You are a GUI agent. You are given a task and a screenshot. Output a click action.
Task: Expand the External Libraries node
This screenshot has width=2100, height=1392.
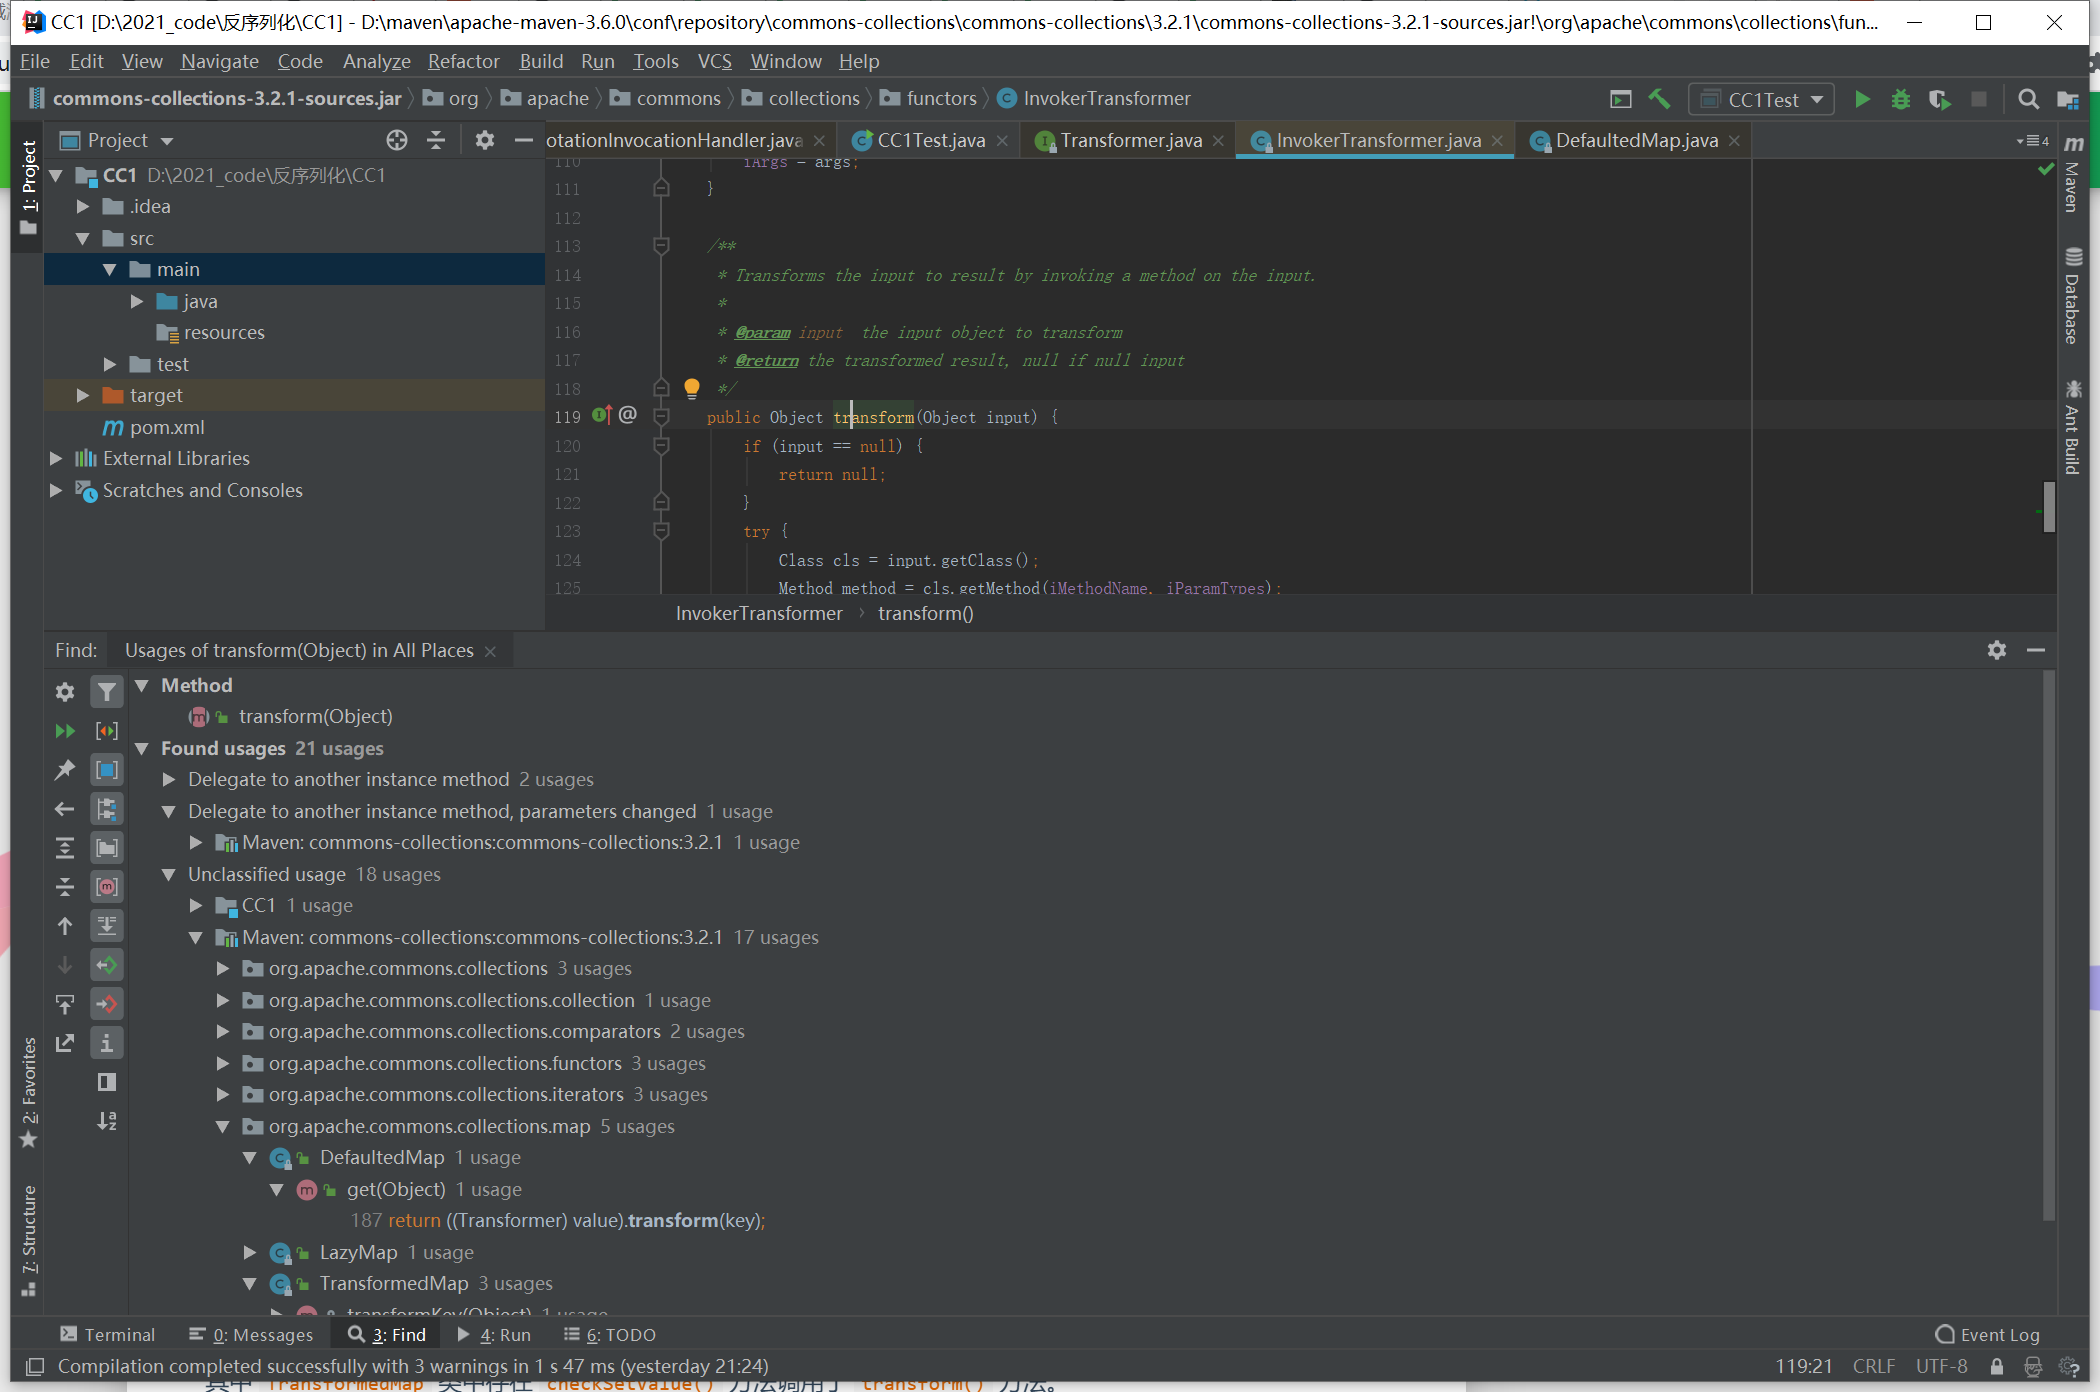click(x=56, y=458)
